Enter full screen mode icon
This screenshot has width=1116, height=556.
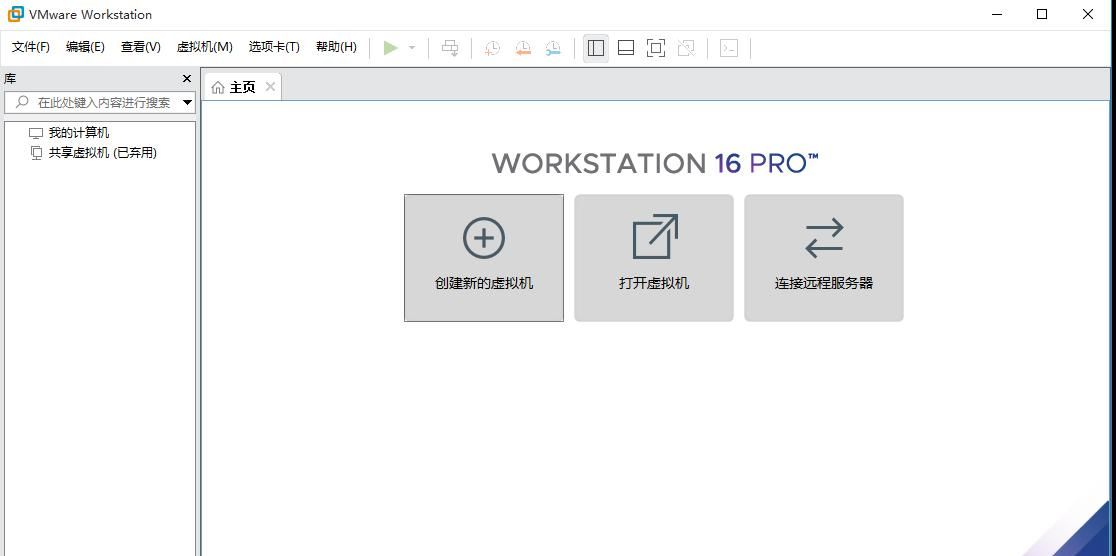point(656,48)
